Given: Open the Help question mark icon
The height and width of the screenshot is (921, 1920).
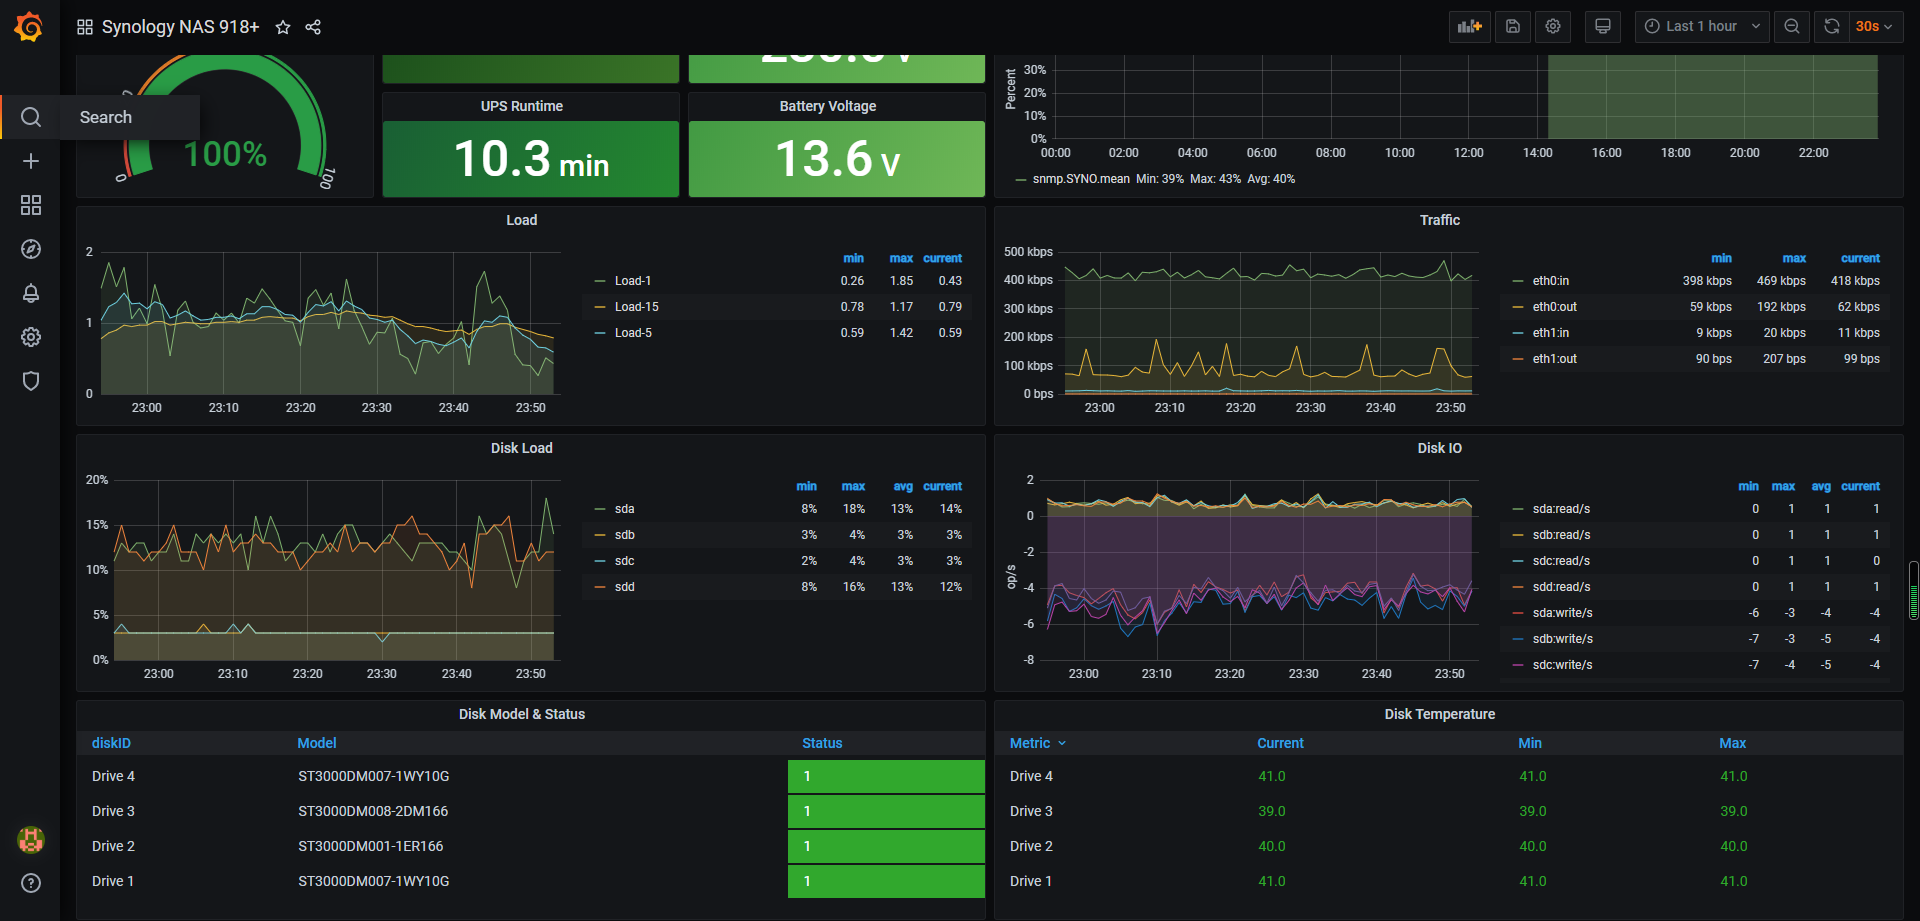Looking at the screenshot, I should pos(31,883).
